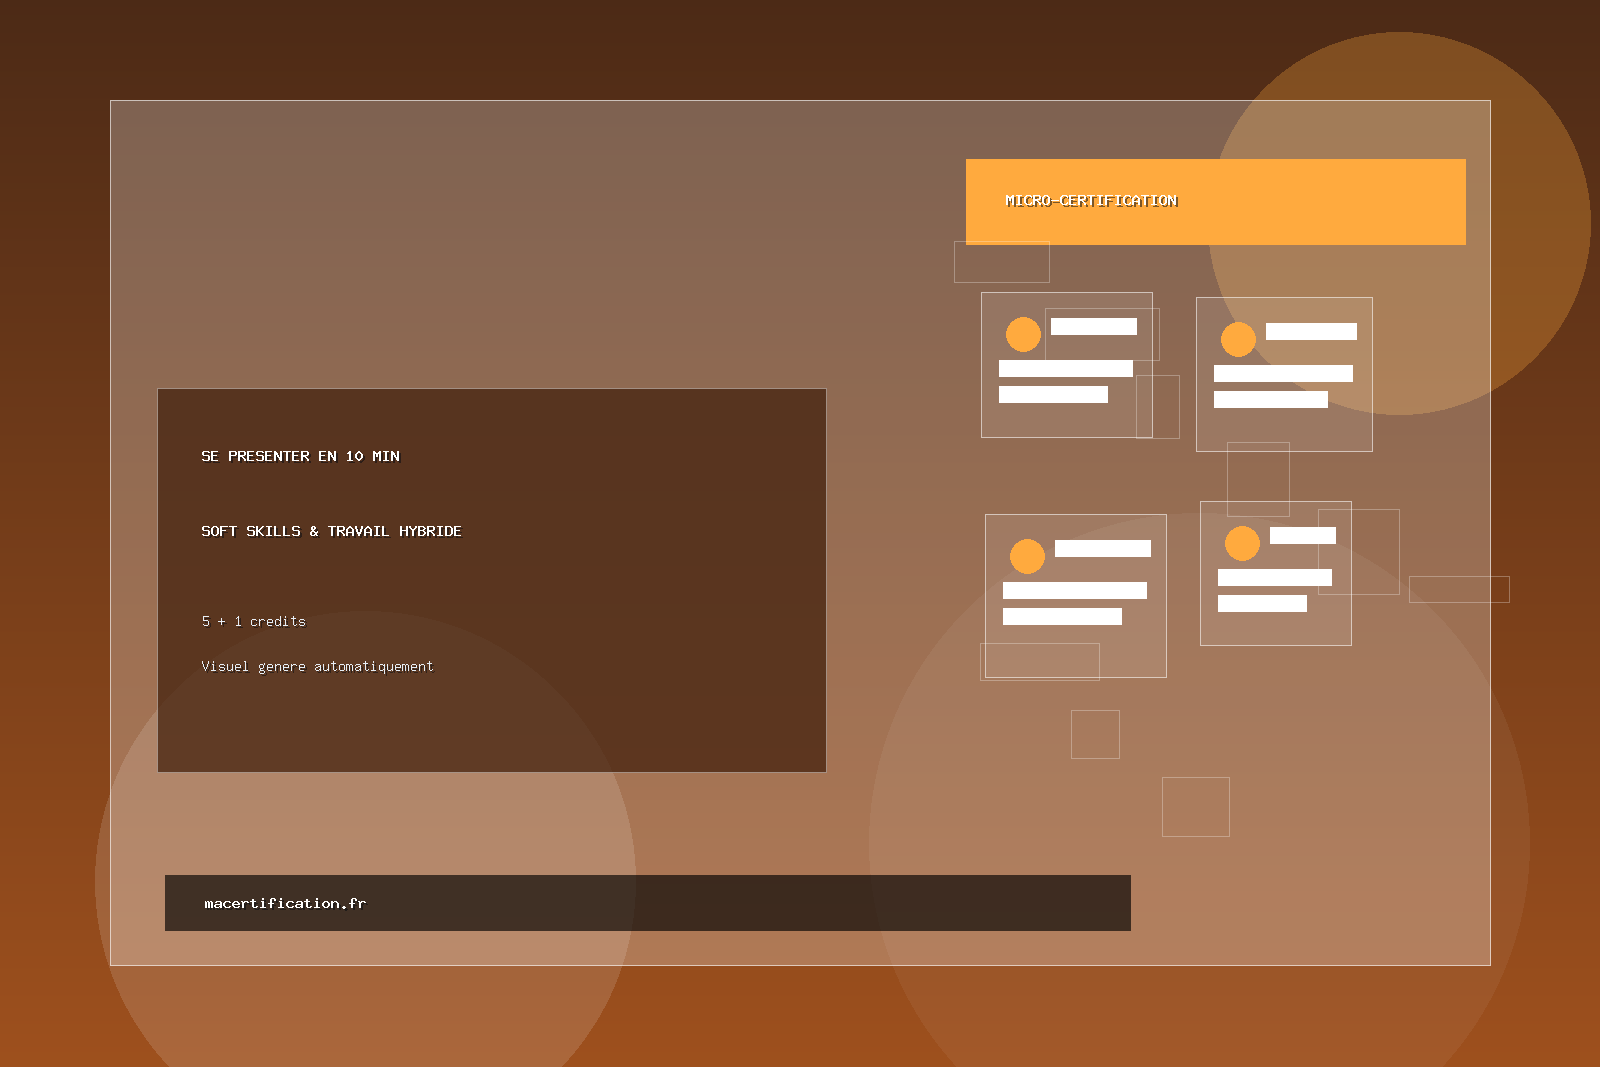Select the orange circle in bottom-left card
This screenshot has width=1600, height=1067.
click(x=1027, y=556)
